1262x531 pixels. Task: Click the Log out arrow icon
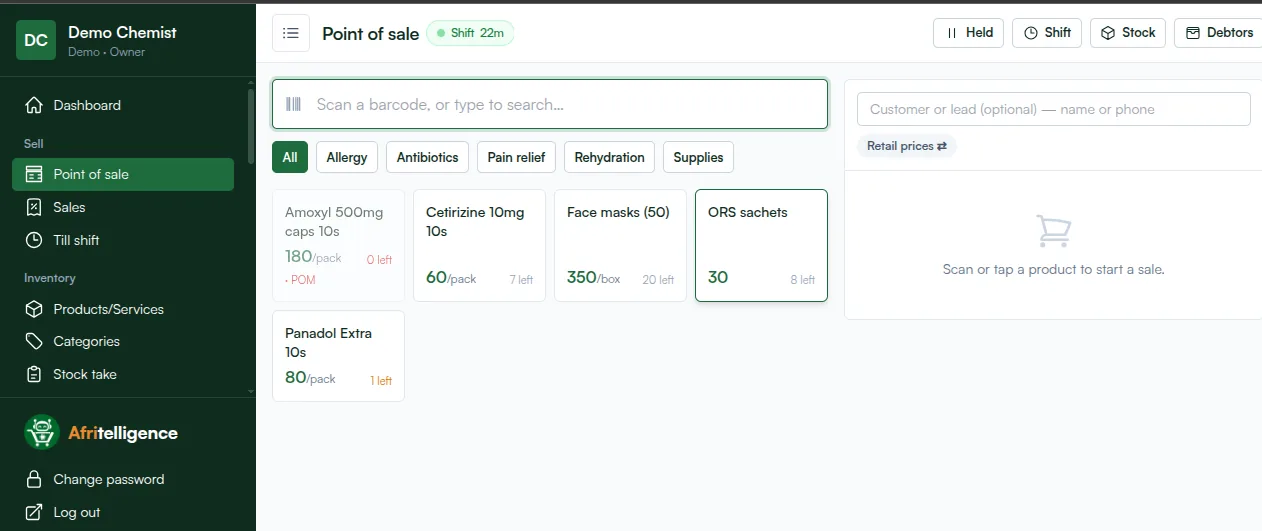(x=34, y=512)
